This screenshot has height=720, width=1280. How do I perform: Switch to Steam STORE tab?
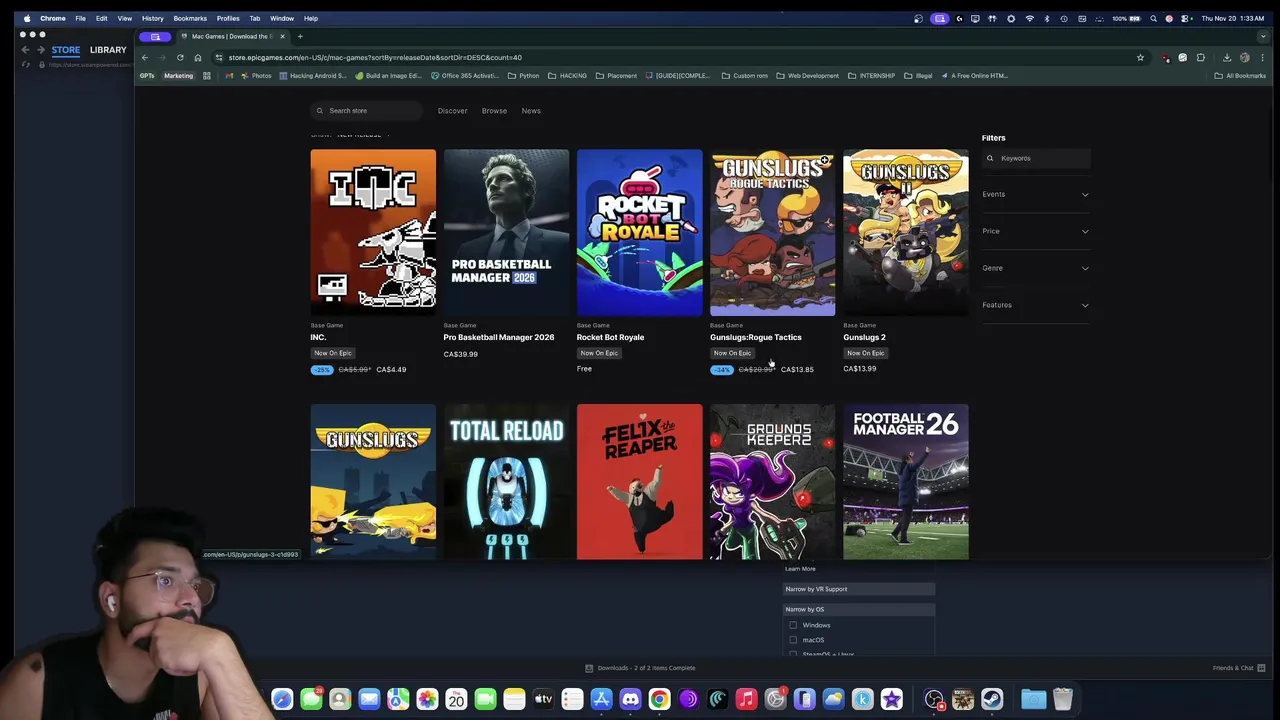coord(66,50)
